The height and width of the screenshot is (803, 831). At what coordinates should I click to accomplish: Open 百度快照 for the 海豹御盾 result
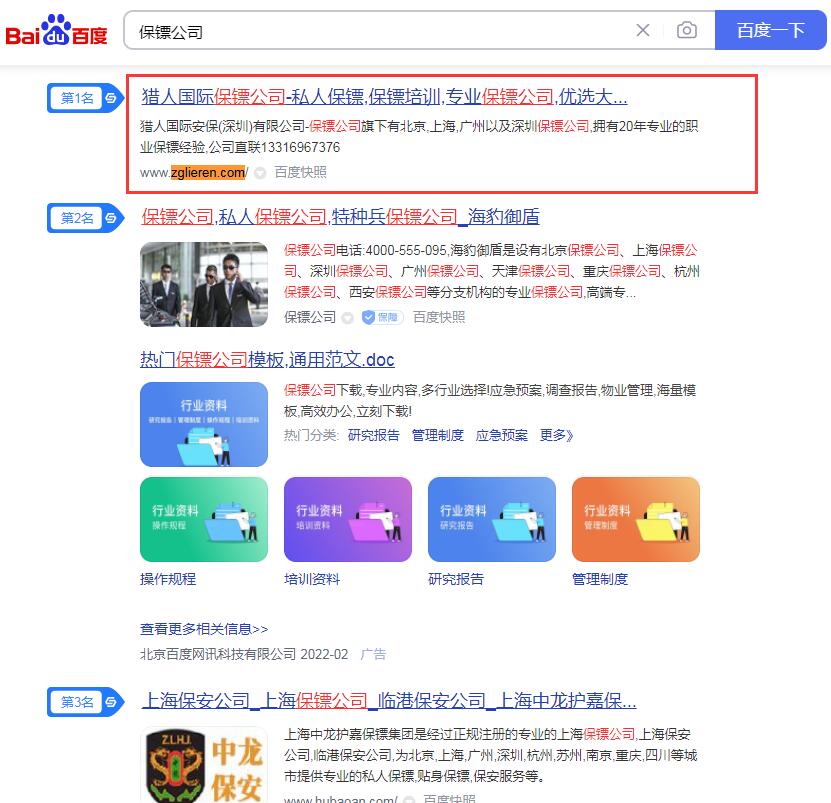point(439,317)
